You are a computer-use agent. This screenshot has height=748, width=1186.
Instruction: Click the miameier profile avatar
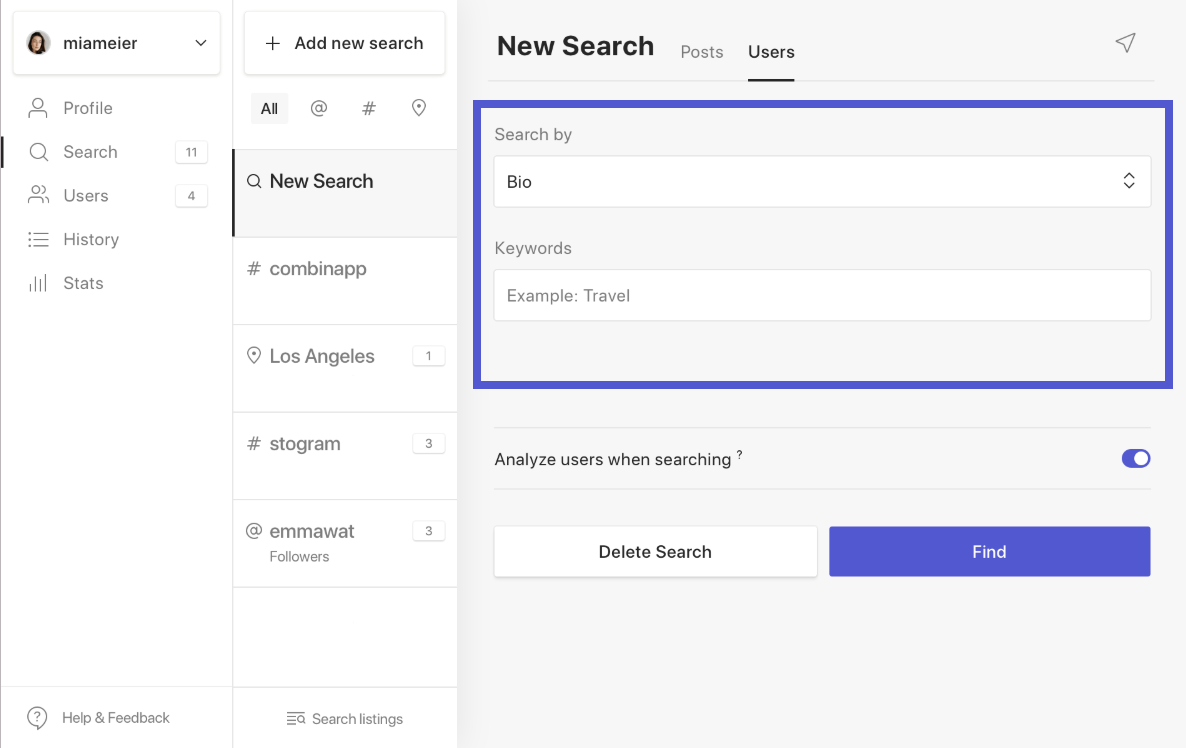(39, 43)
